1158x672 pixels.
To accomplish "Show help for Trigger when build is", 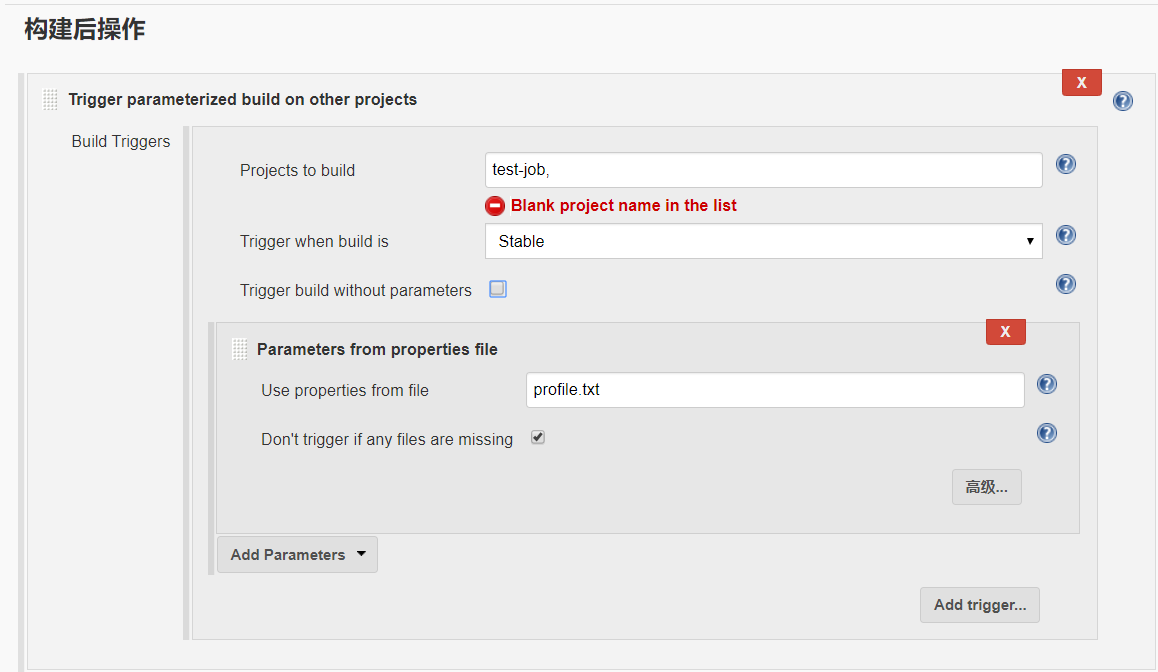I will 1066,236.
